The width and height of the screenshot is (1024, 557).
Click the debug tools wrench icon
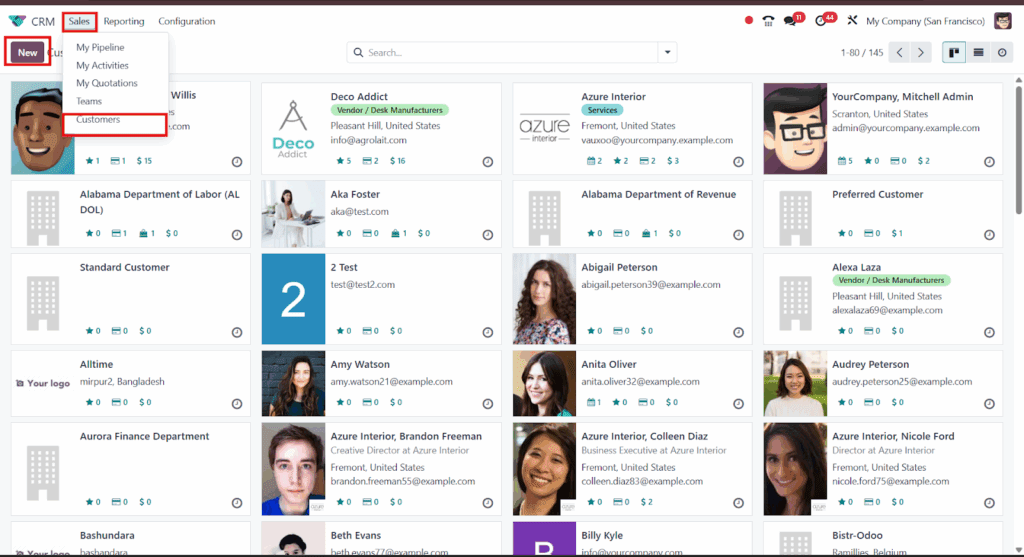tap(852, 21)
